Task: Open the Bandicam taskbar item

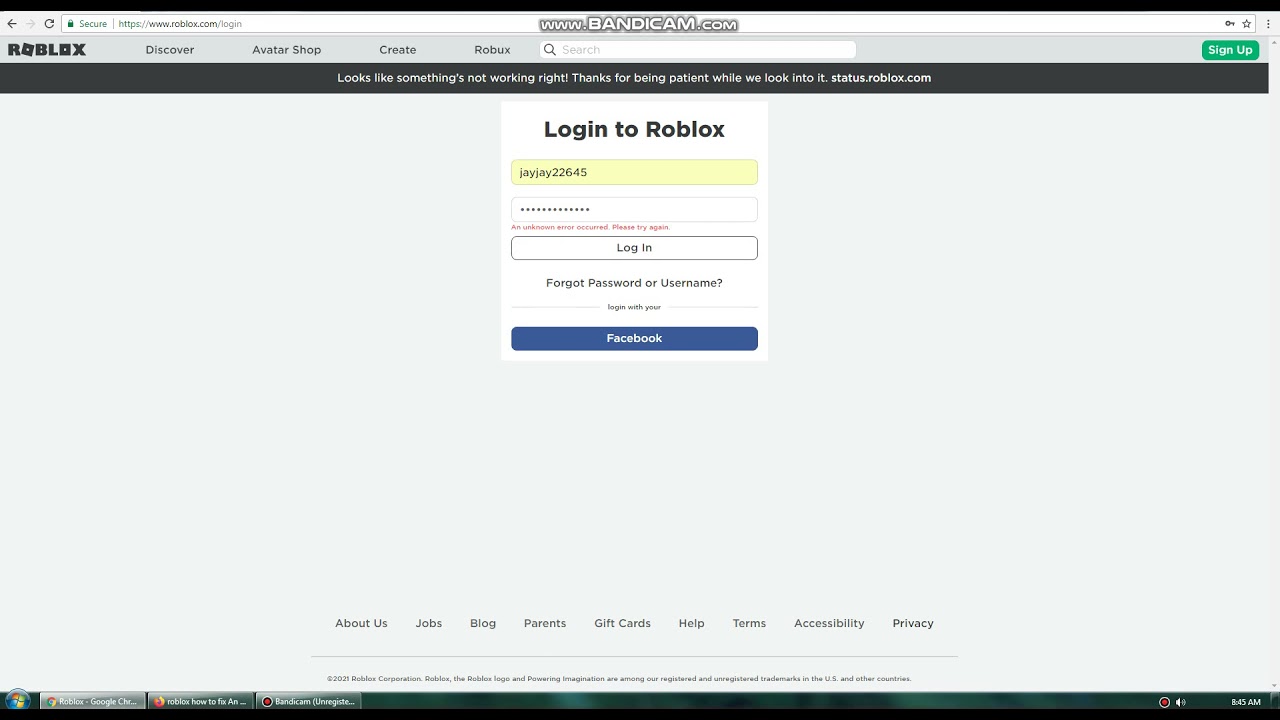Action: (309, 701)
